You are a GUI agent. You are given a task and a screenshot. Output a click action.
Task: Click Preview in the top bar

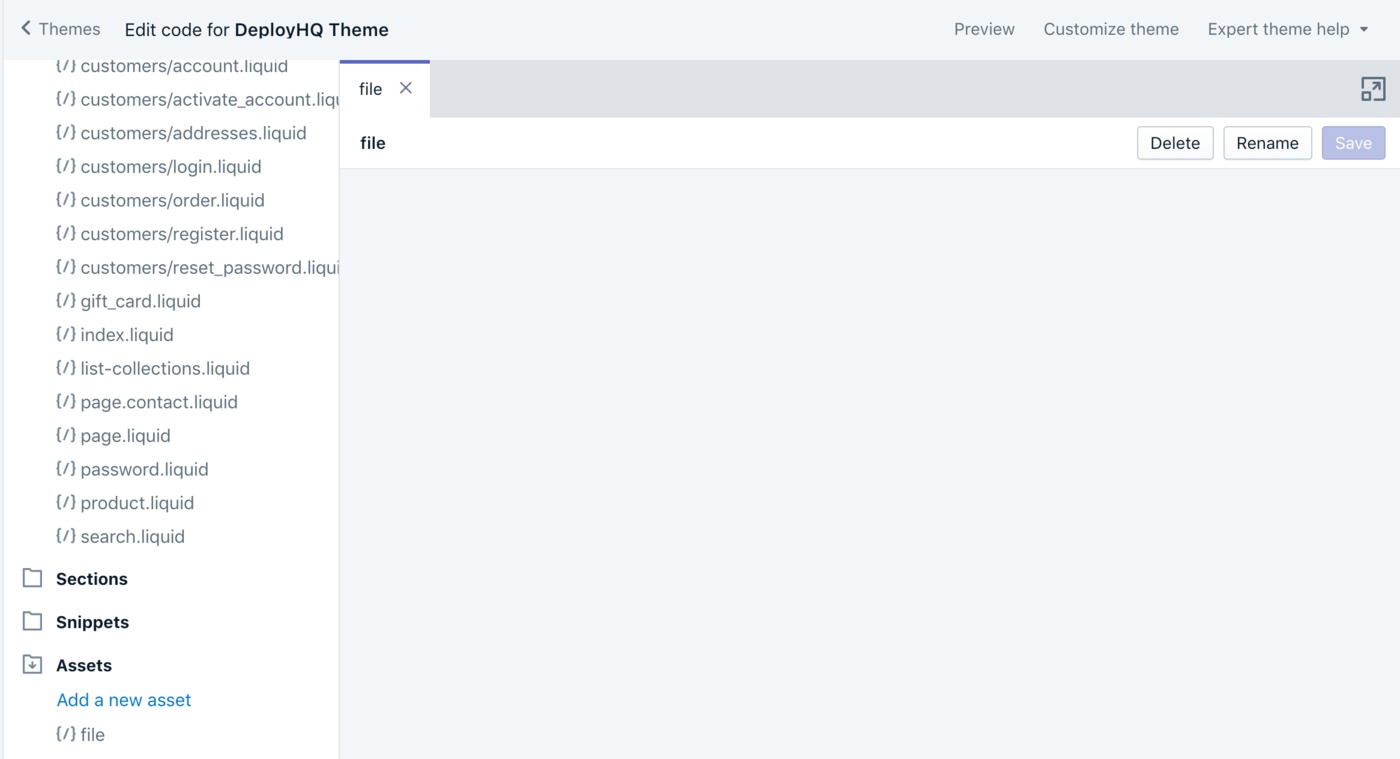coord(984,29)
